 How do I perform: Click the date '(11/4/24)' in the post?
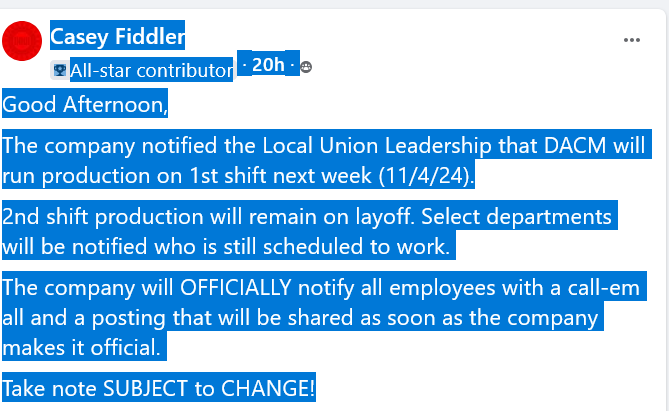(426, 175)
